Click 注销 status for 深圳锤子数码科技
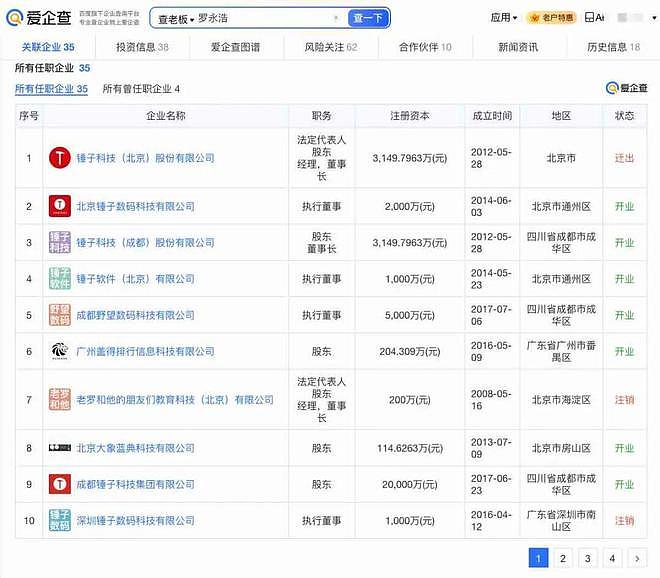The height and width of the screenshot is (578, 660). [625, 521]
